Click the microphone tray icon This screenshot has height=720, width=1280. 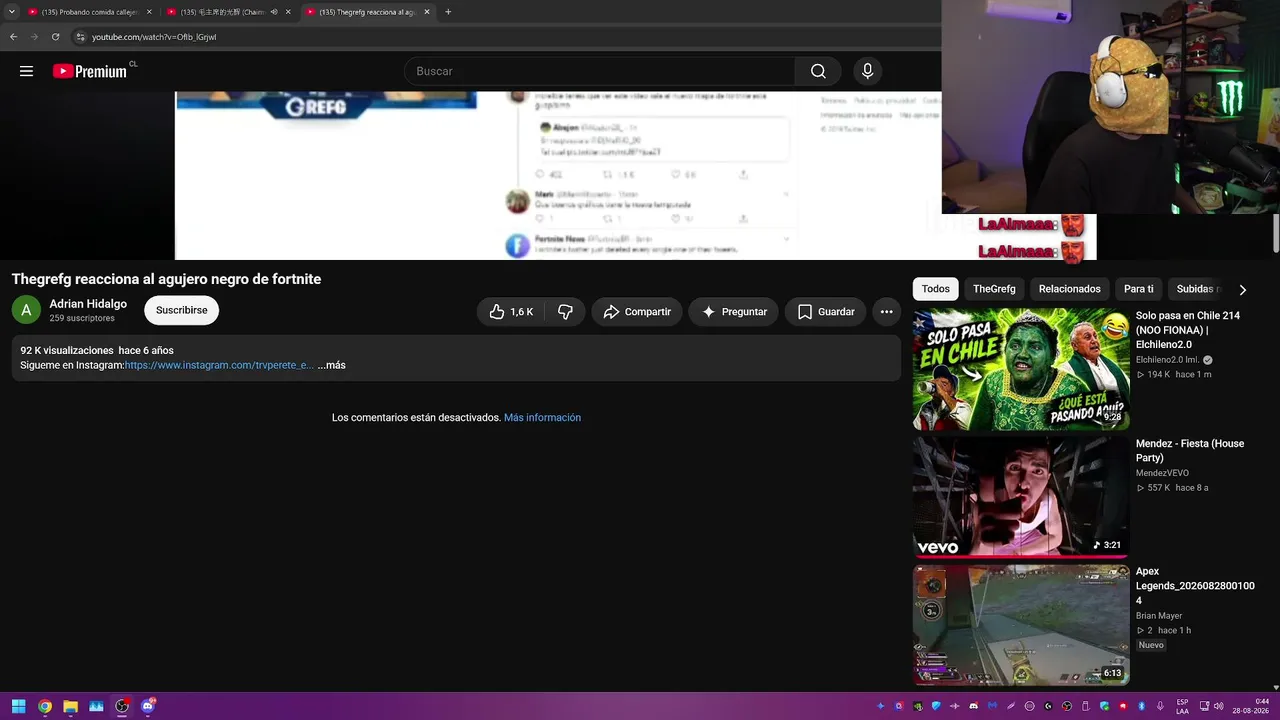(1160, 706)
